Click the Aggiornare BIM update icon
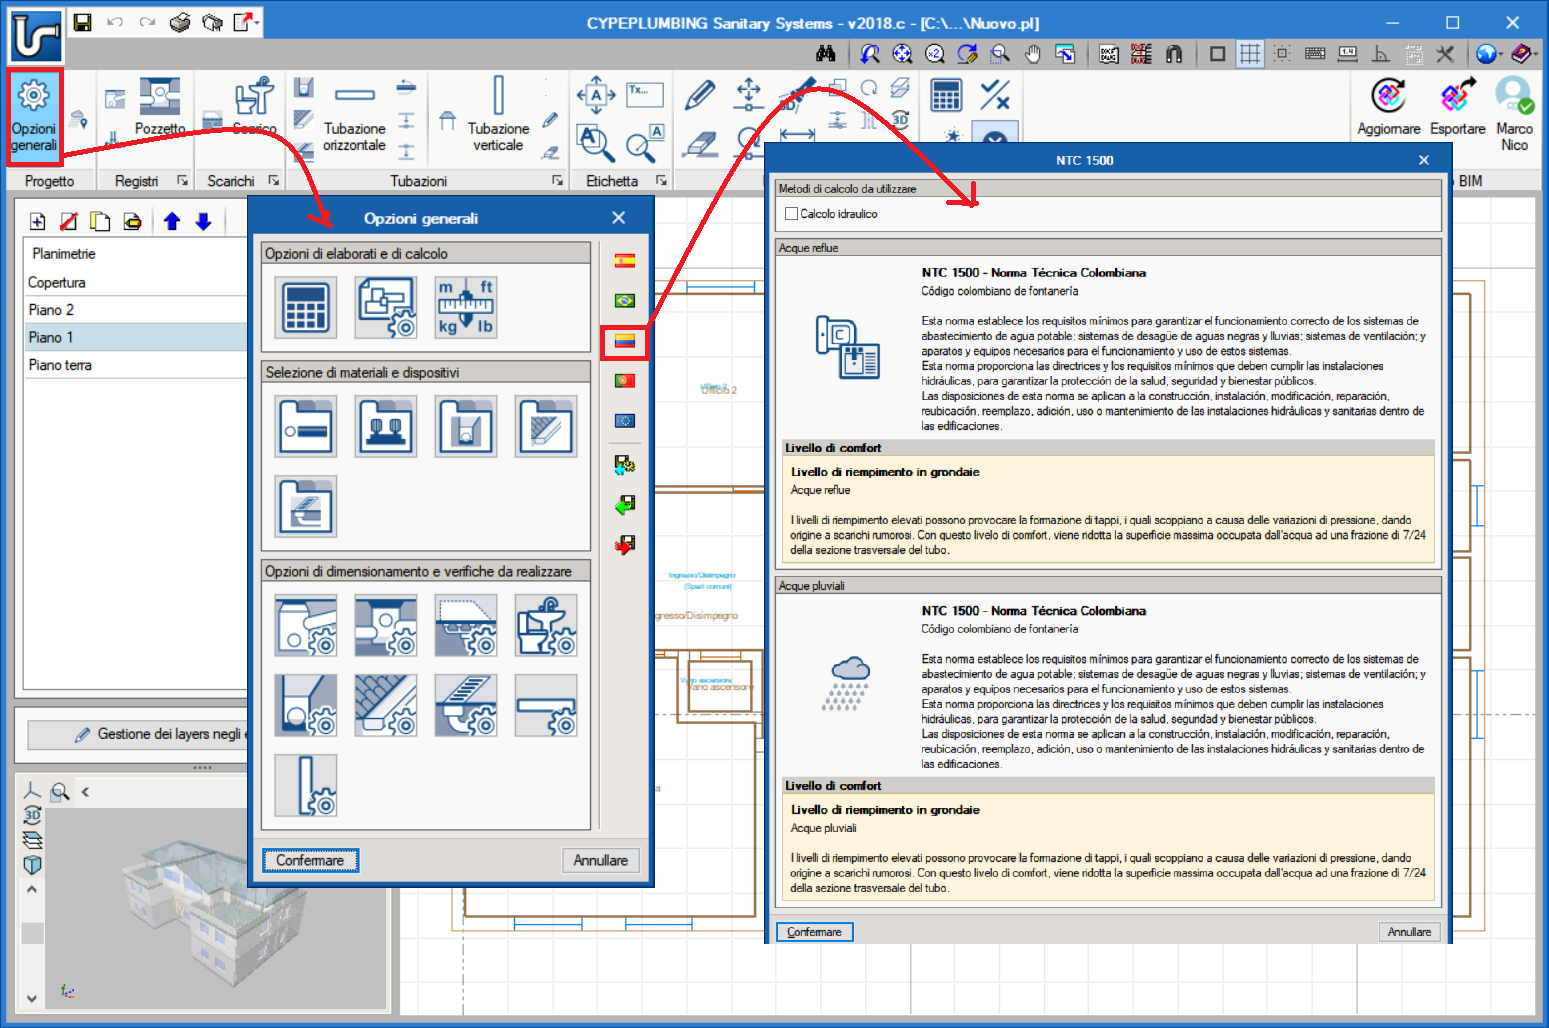 point(1388,107)
